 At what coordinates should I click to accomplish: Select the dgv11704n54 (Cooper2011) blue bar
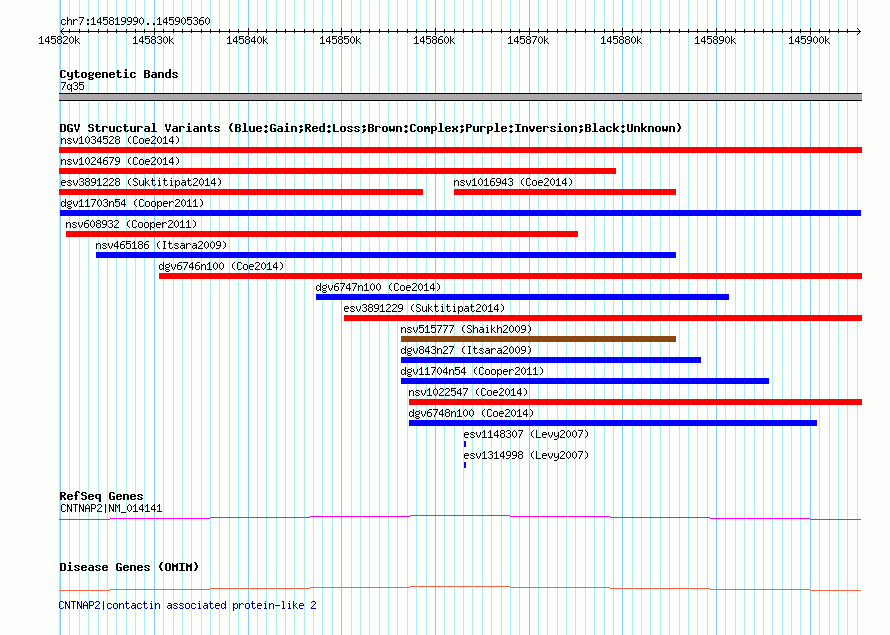pos(585,381)
